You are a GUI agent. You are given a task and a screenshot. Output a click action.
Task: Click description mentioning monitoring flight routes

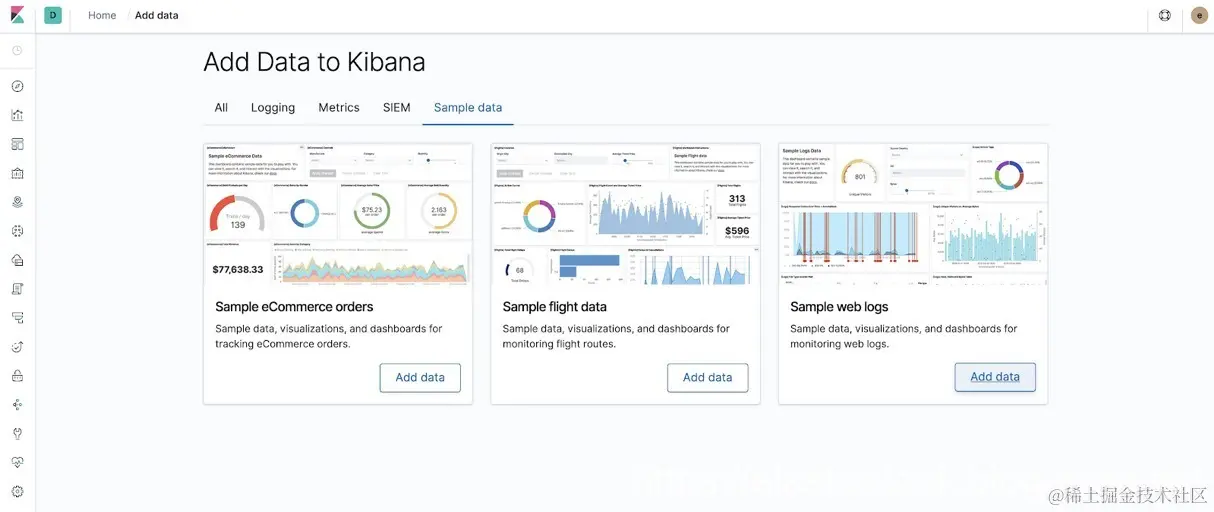pyautogui.click(x=616, y=336)
